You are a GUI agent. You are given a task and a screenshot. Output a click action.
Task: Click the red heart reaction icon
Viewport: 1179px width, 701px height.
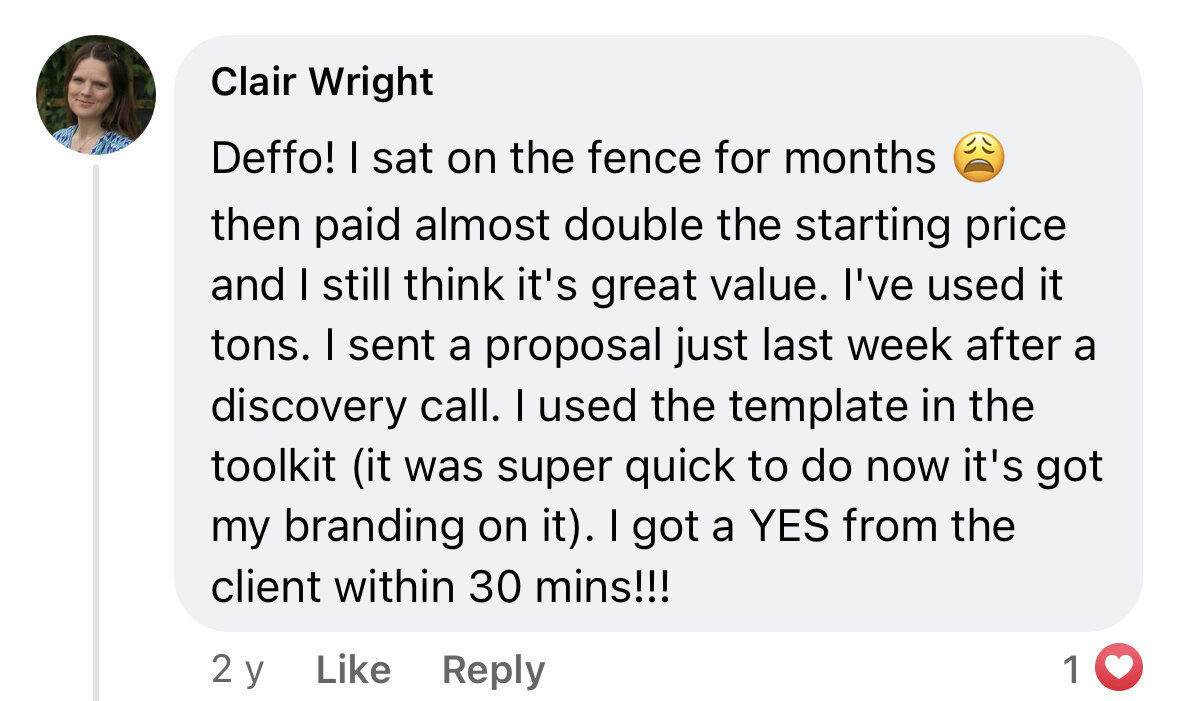1118,667
